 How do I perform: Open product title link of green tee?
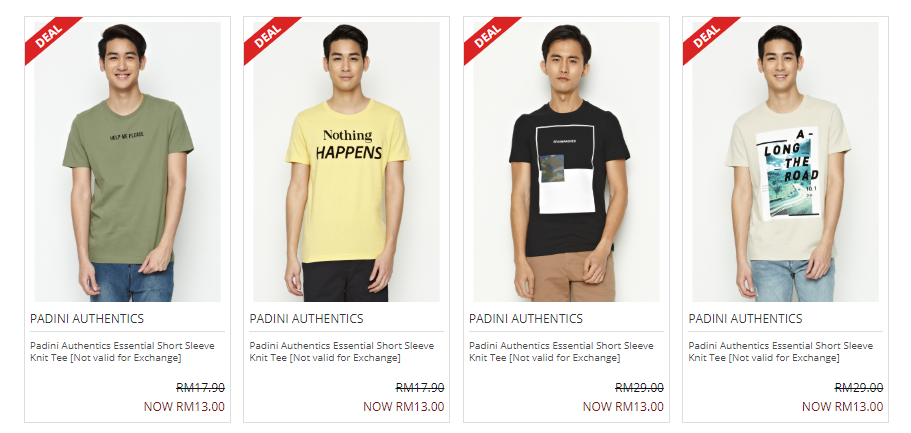click(123, 352)
